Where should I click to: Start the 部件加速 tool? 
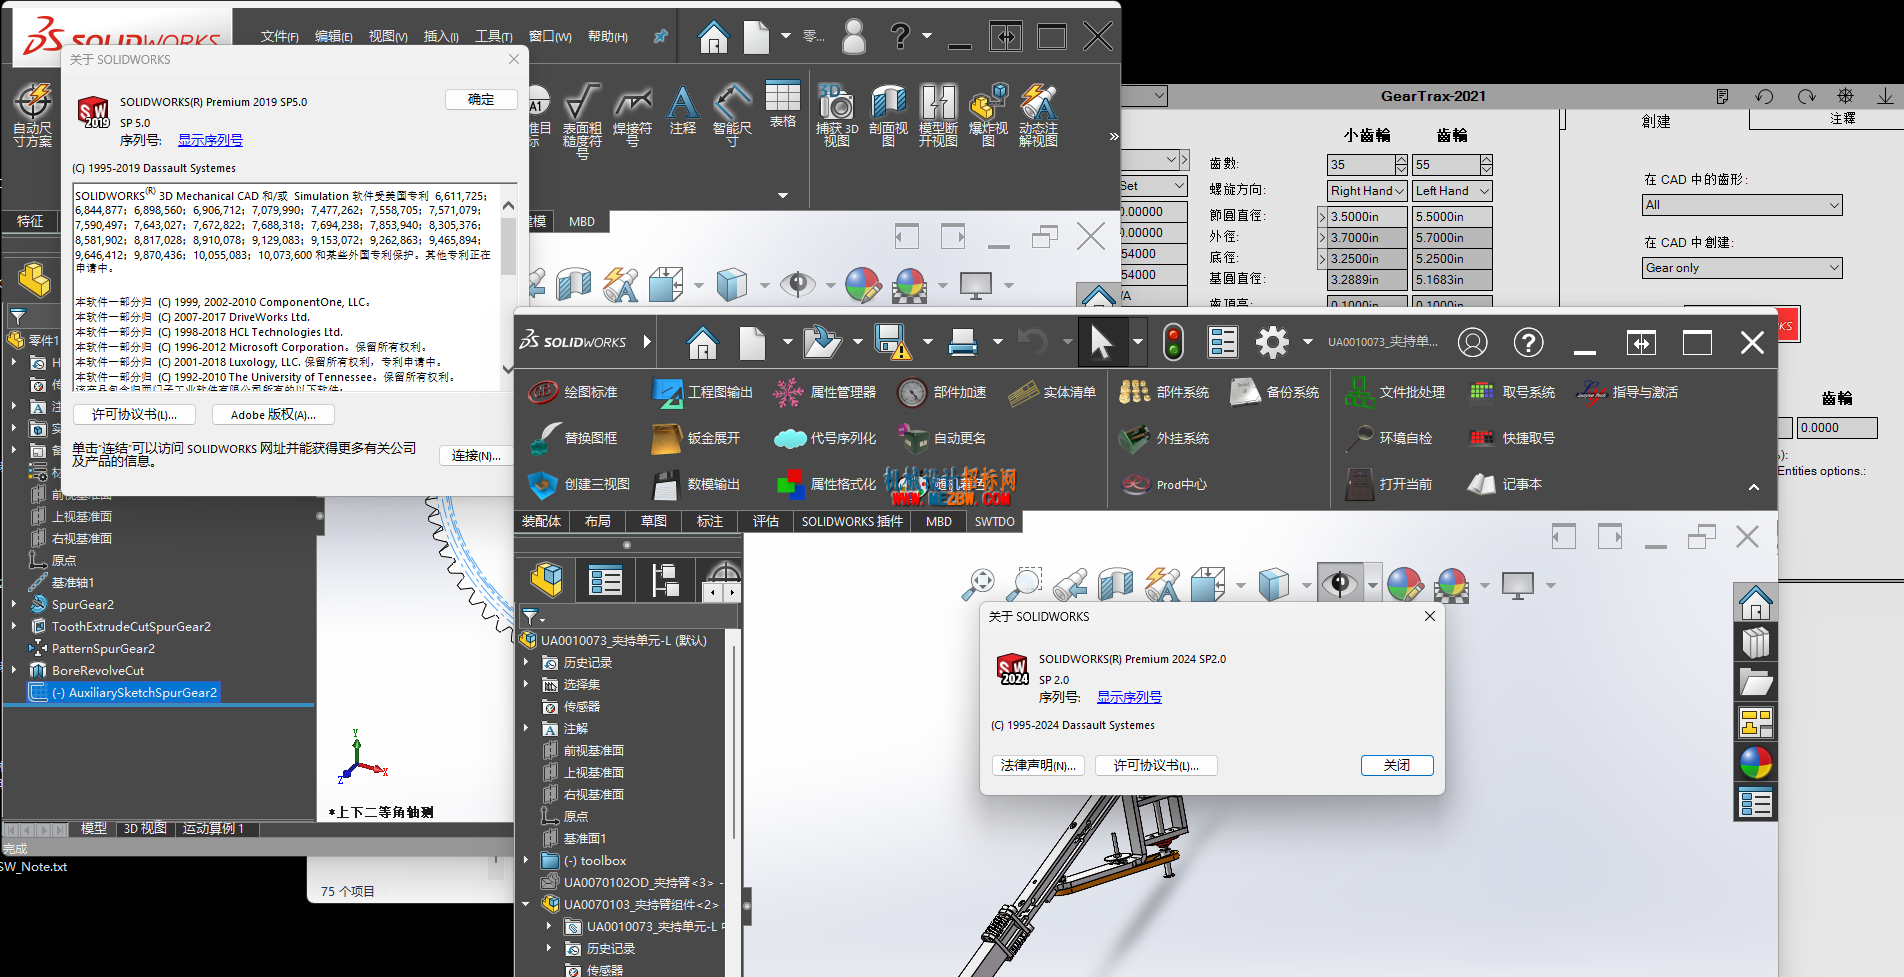(942, 392)
